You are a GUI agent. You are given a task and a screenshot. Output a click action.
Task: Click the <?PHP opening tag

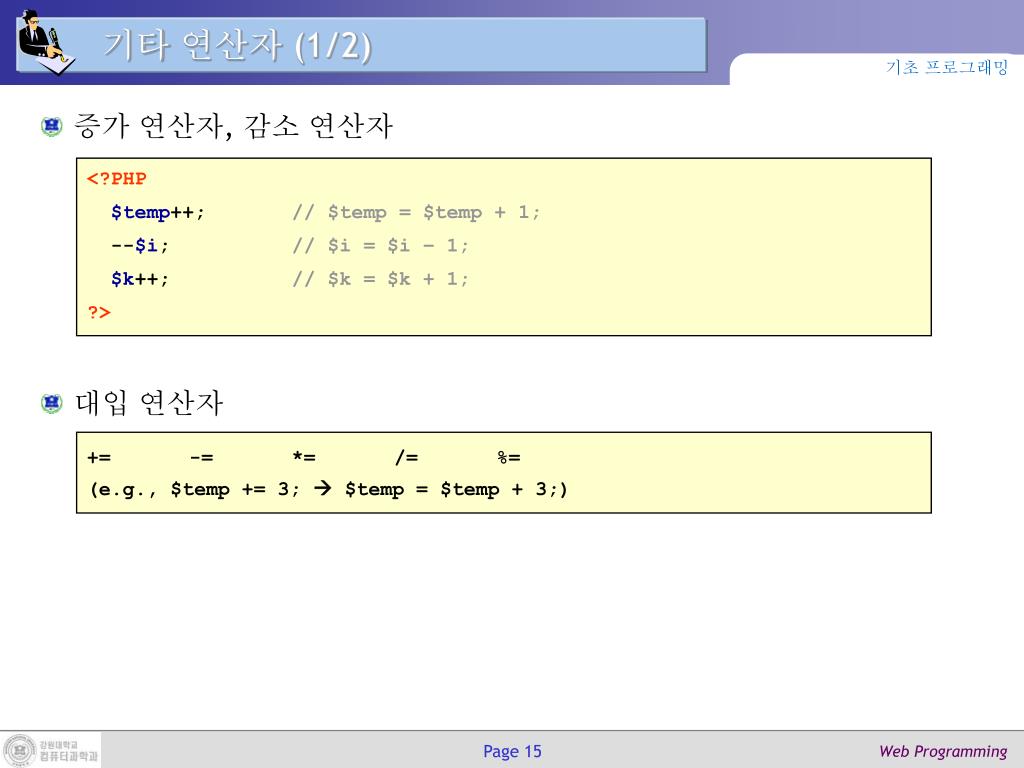point(117,179)
